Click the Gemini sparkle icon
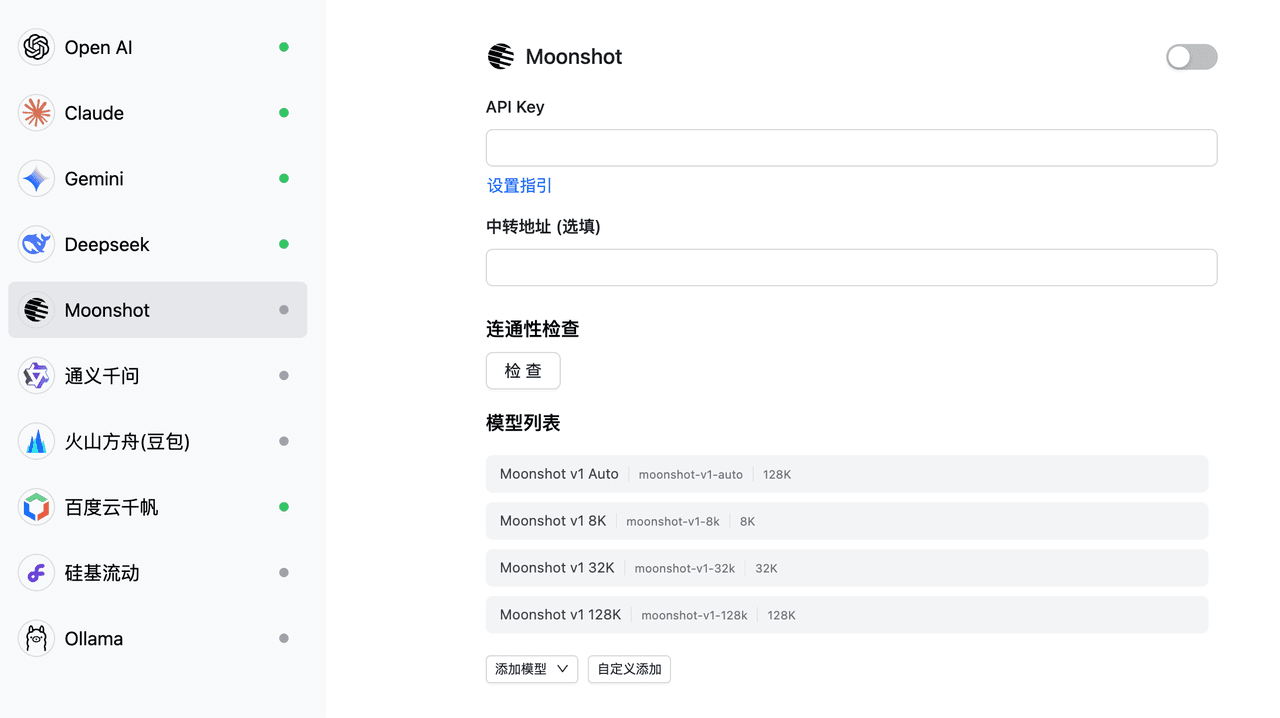Image resolution: width=1280 pixels, height=718 pixels. pyautogui.click(x=36, y=179)
